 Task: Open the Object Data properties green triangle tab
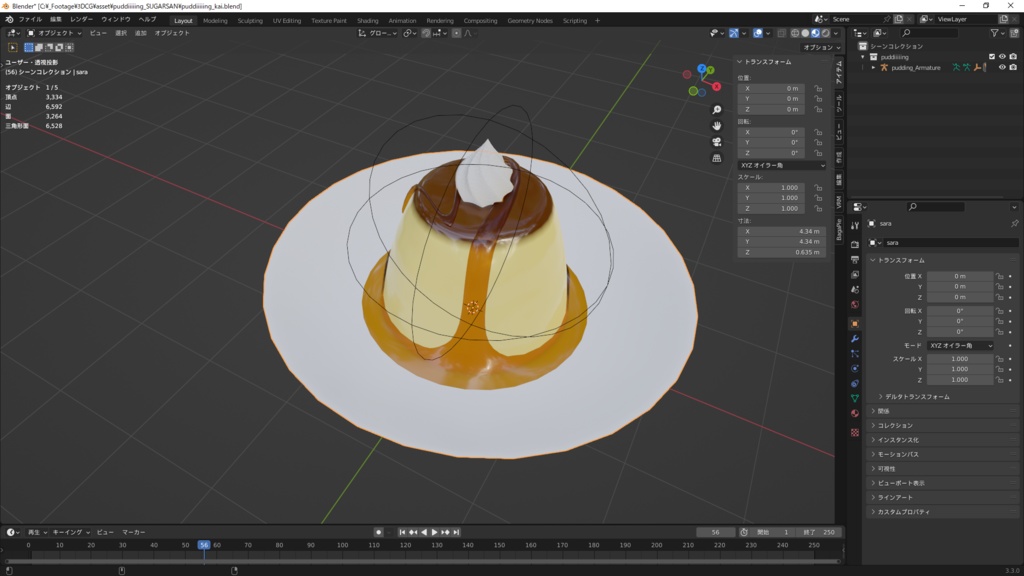[x=855, y=398]
